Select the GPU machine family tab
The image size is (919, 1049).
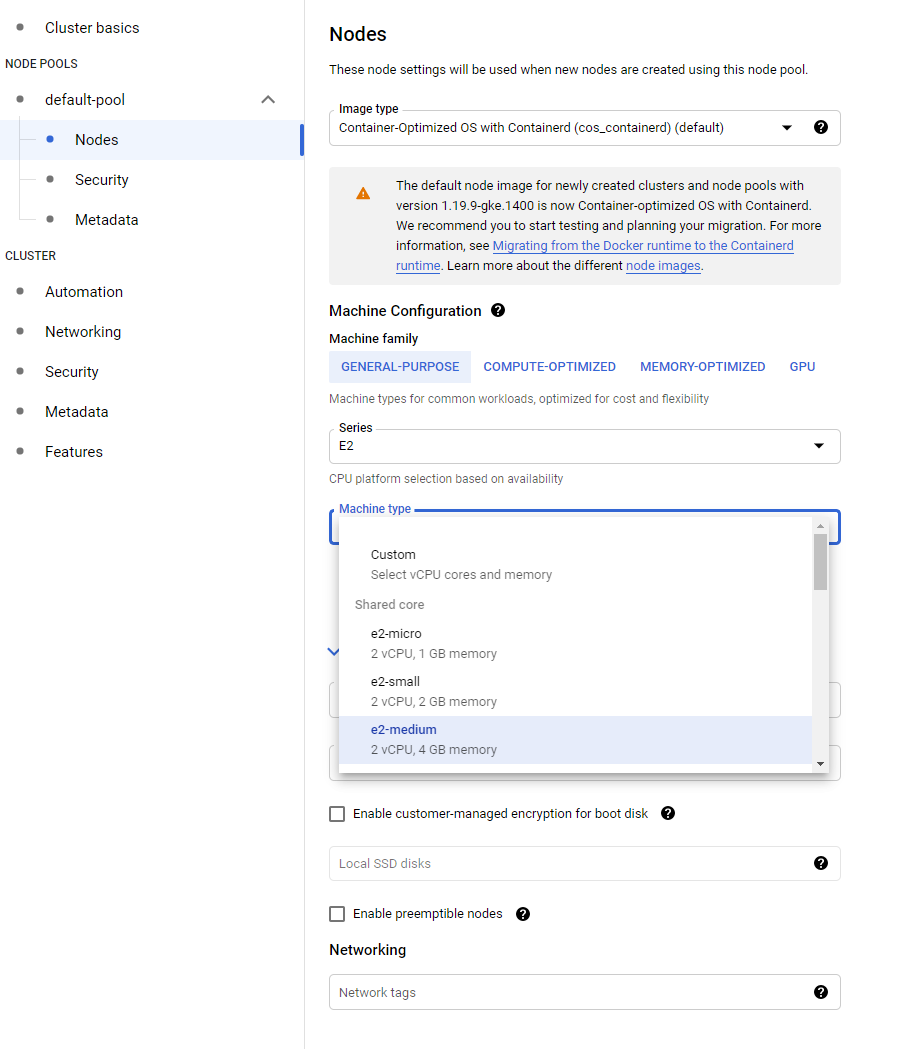(x=801, y=366)
